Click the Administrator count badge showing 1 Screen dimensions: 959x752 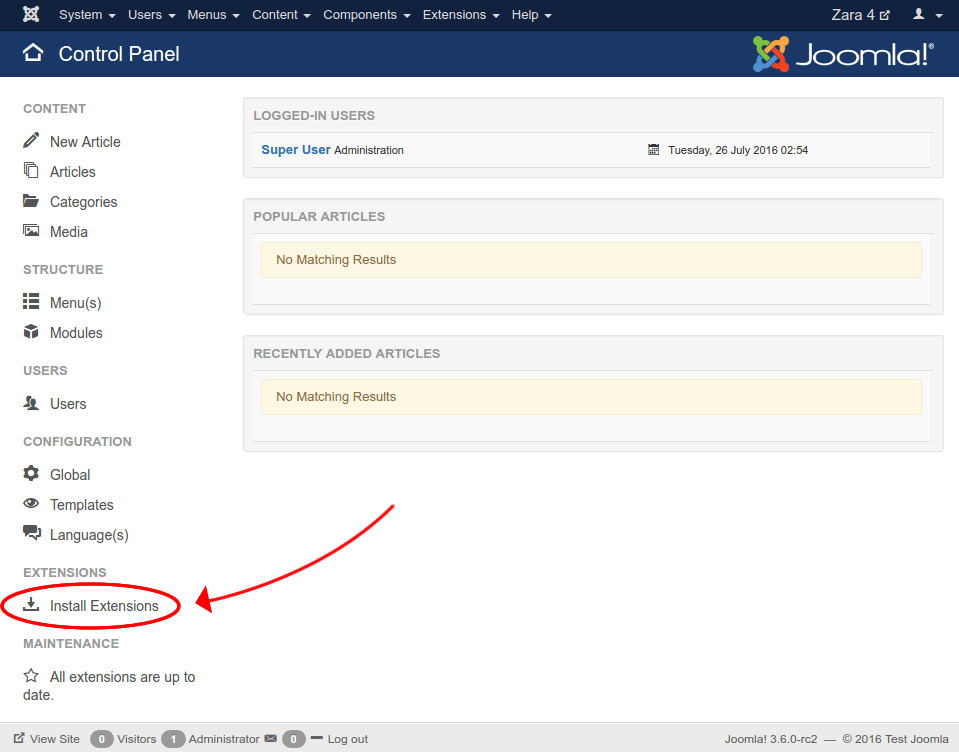point(173,739)
